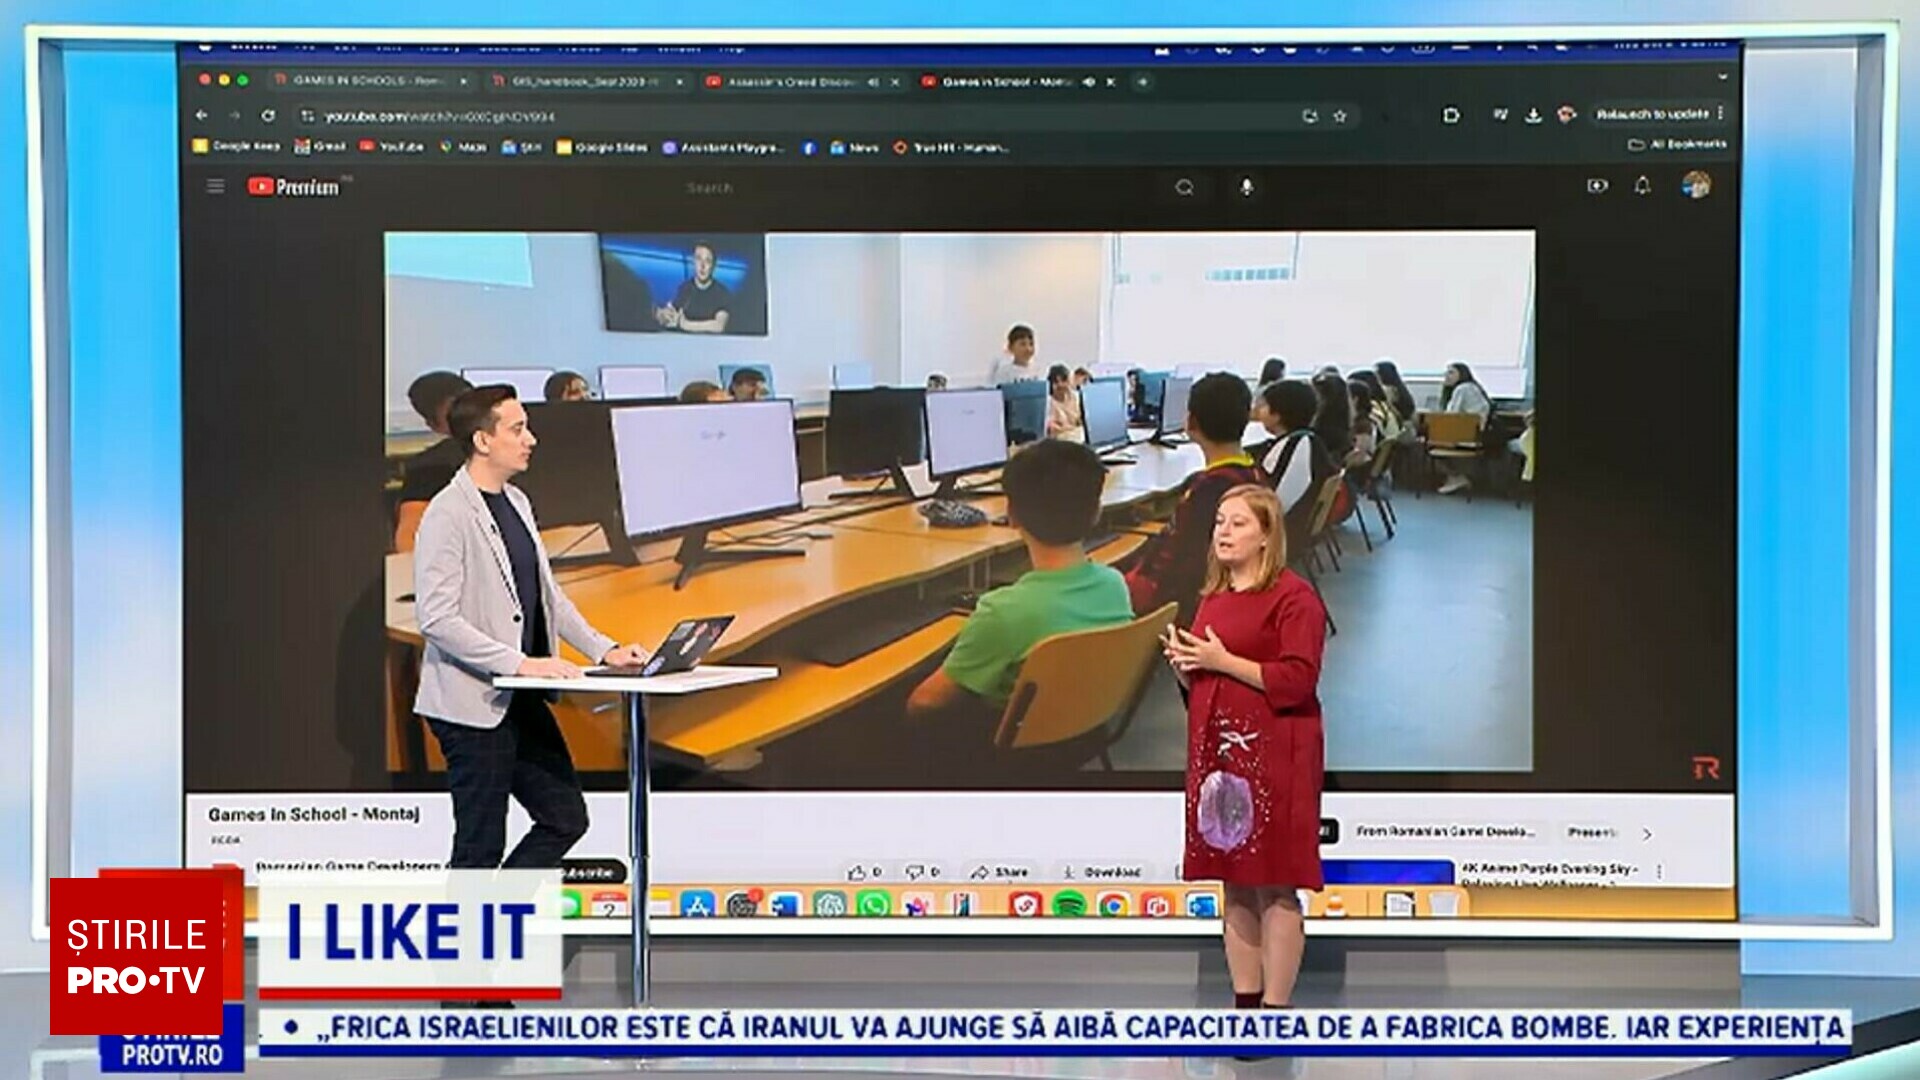Switch to the GAMES IN SCHOOLS tab

coord(368,81)
